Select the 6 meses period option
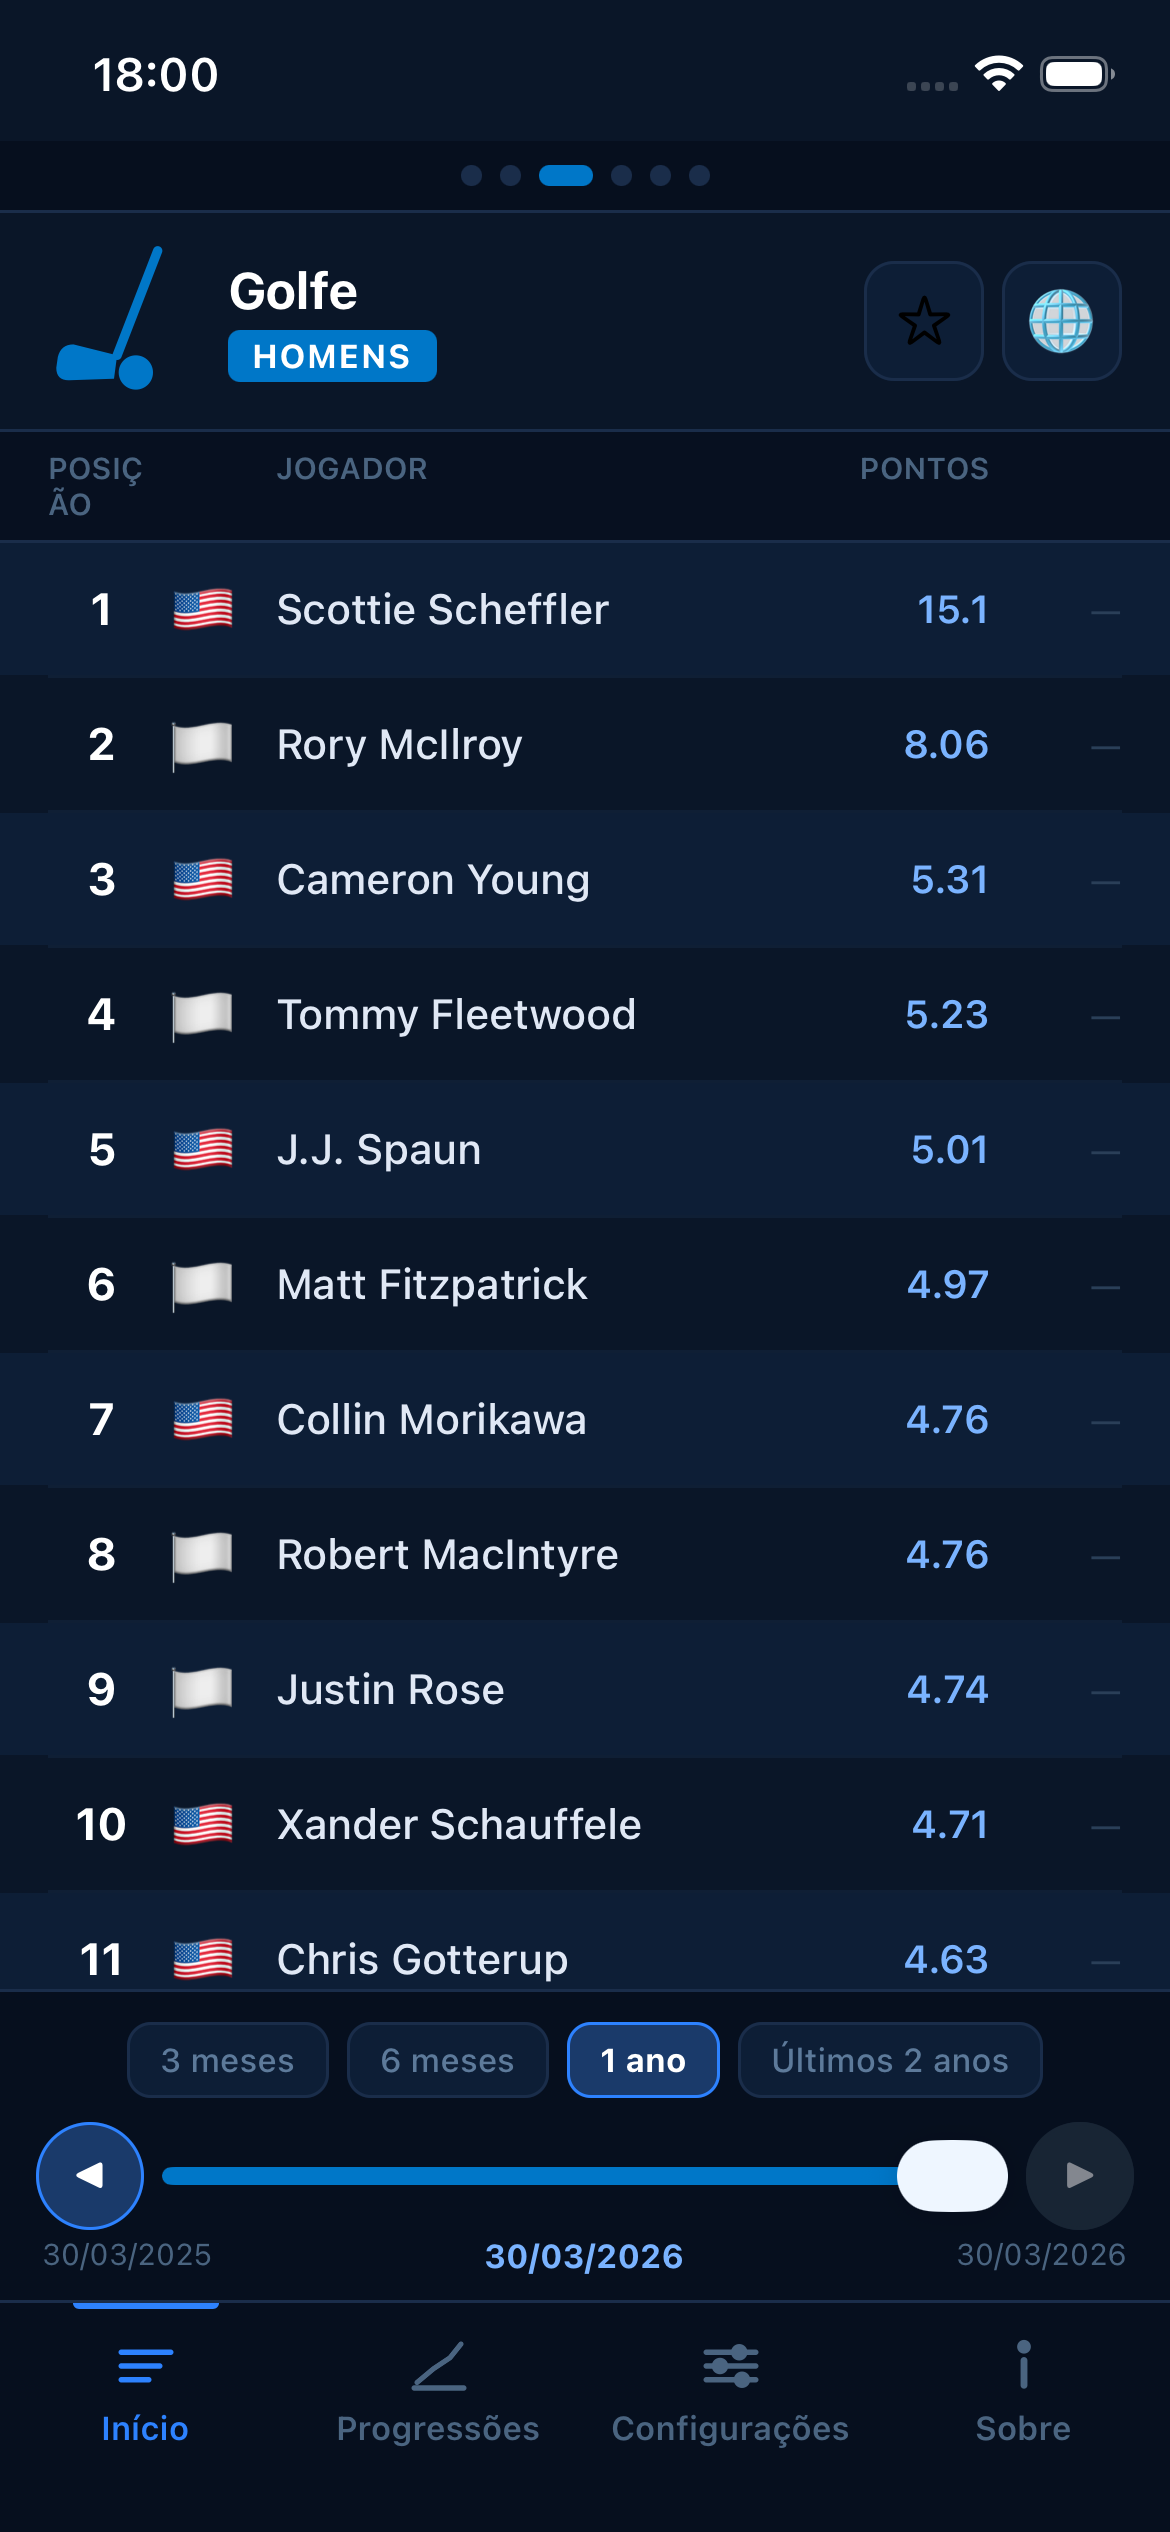1170x2532 pixels. click(x=446, y=2060)
